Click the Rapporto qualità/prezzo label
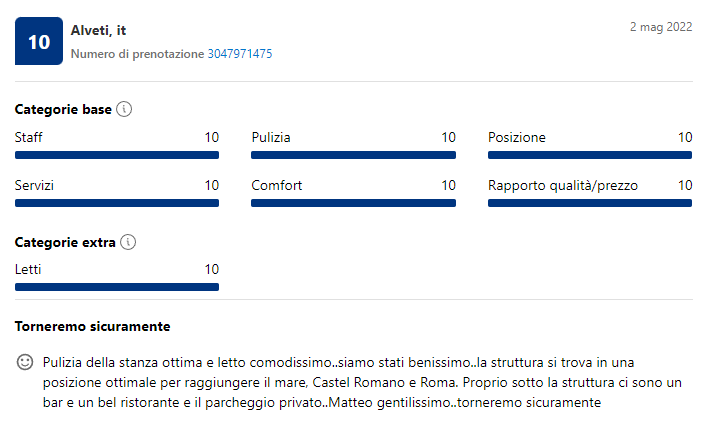710x425 pixels. (563, 186)
